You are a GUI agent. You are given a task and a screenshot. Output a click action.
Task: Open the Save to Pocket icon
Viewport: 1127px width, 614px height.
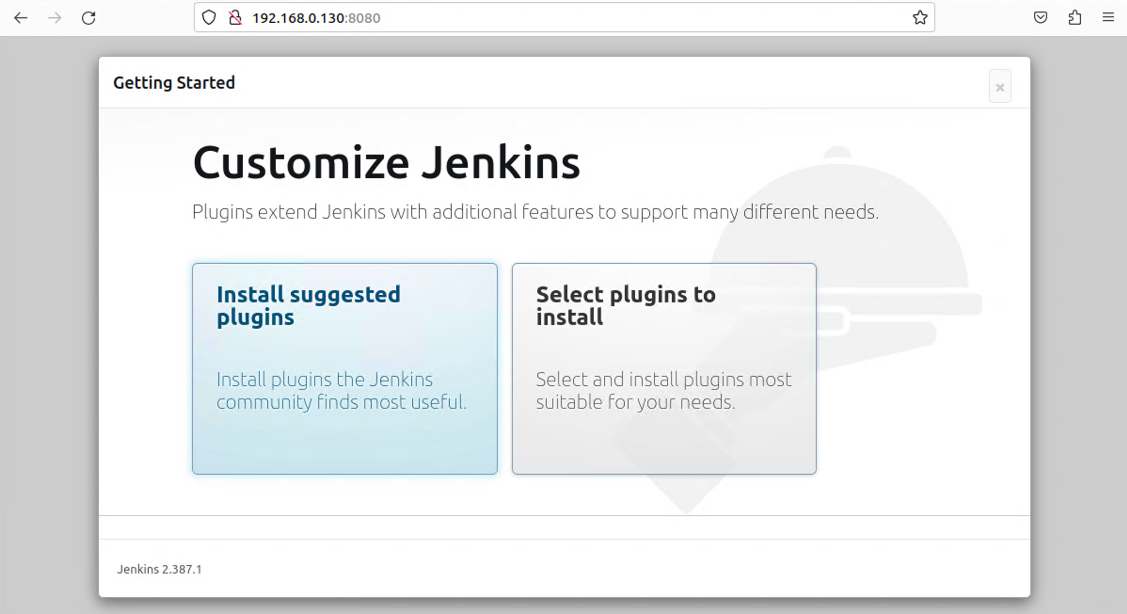pyautogui.click(x=1040, y=18)
